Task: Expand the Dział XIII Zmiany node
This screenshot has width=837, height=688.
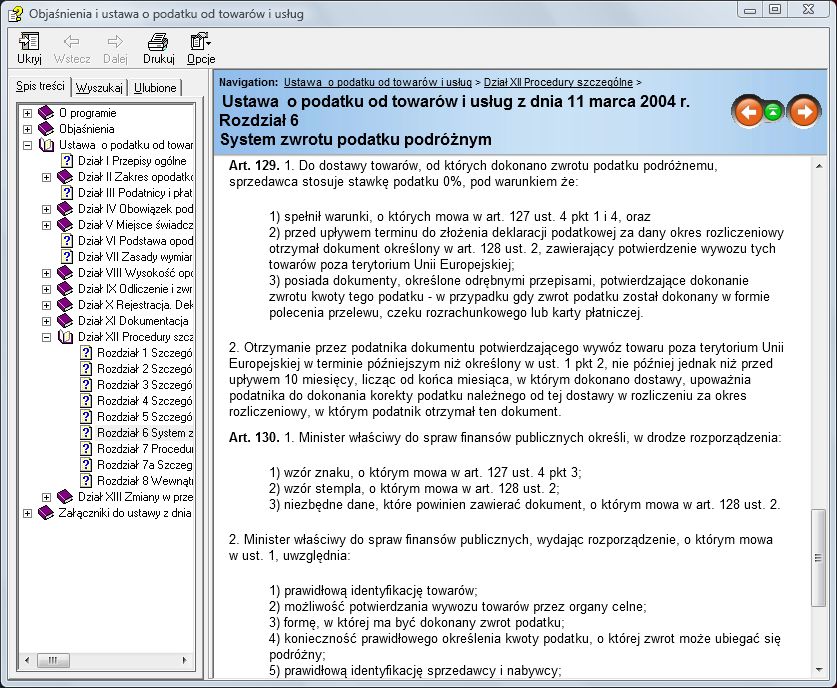Action: point(46,497)
